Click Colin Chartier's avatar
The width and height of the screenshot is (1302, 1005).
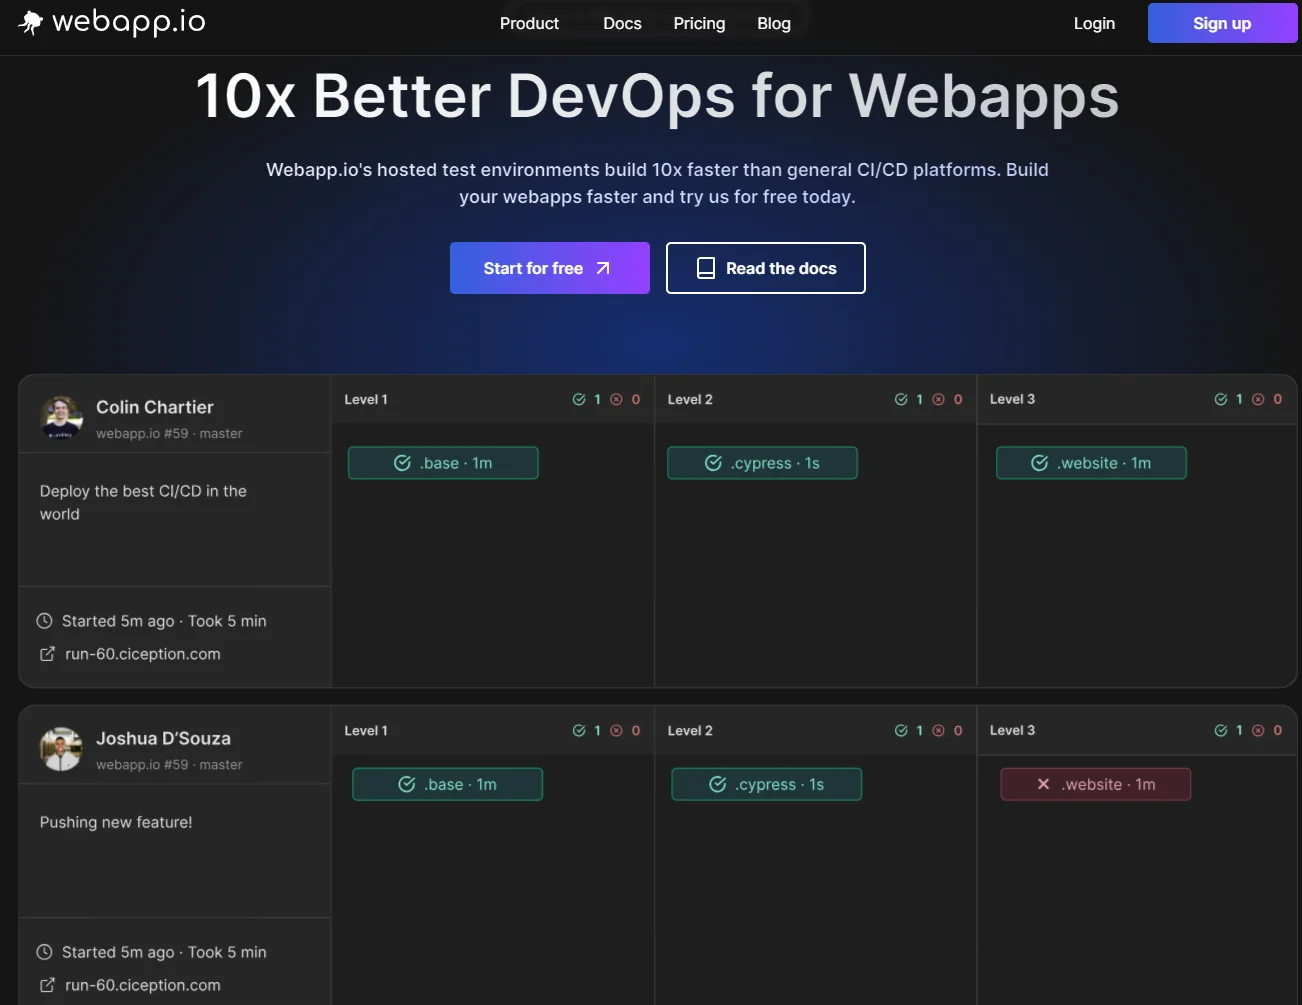(61, 417)
